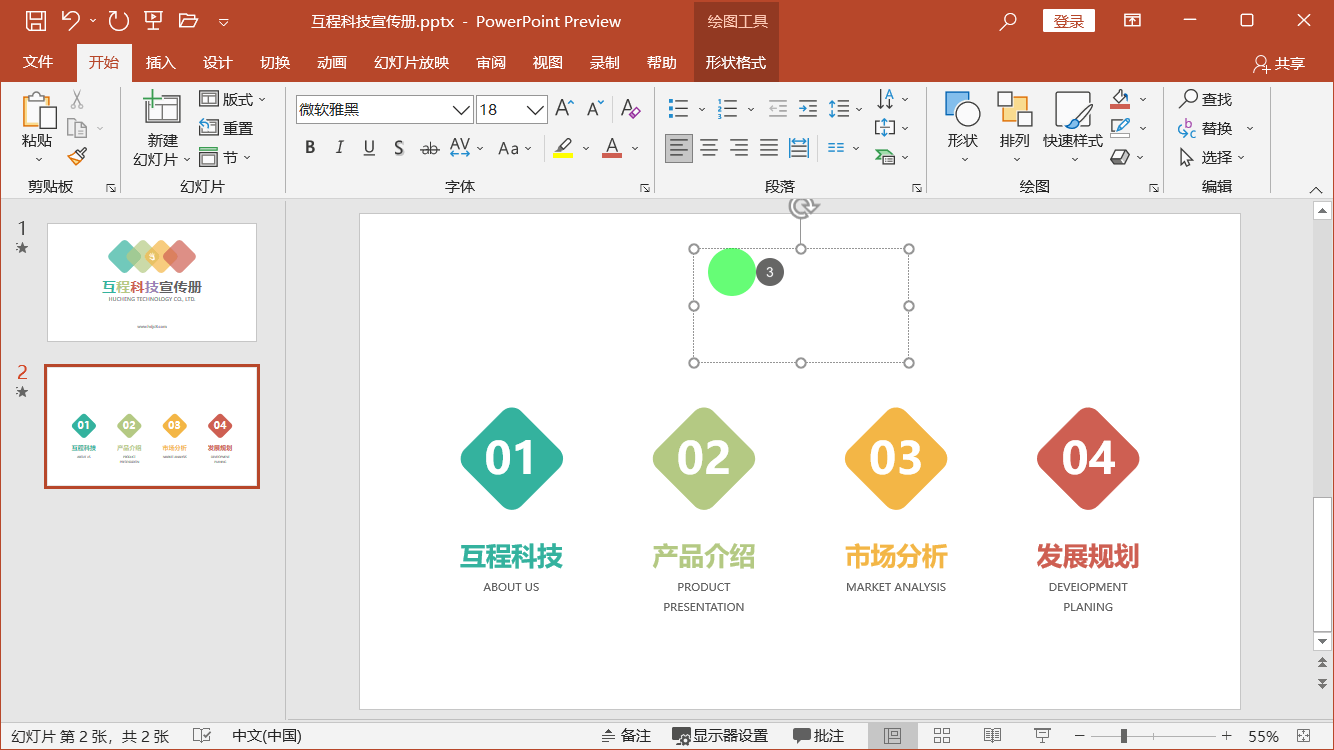1334x750 pixels.
Task: Select the green 01 diamond shape on slide
Action: point(511,458)
